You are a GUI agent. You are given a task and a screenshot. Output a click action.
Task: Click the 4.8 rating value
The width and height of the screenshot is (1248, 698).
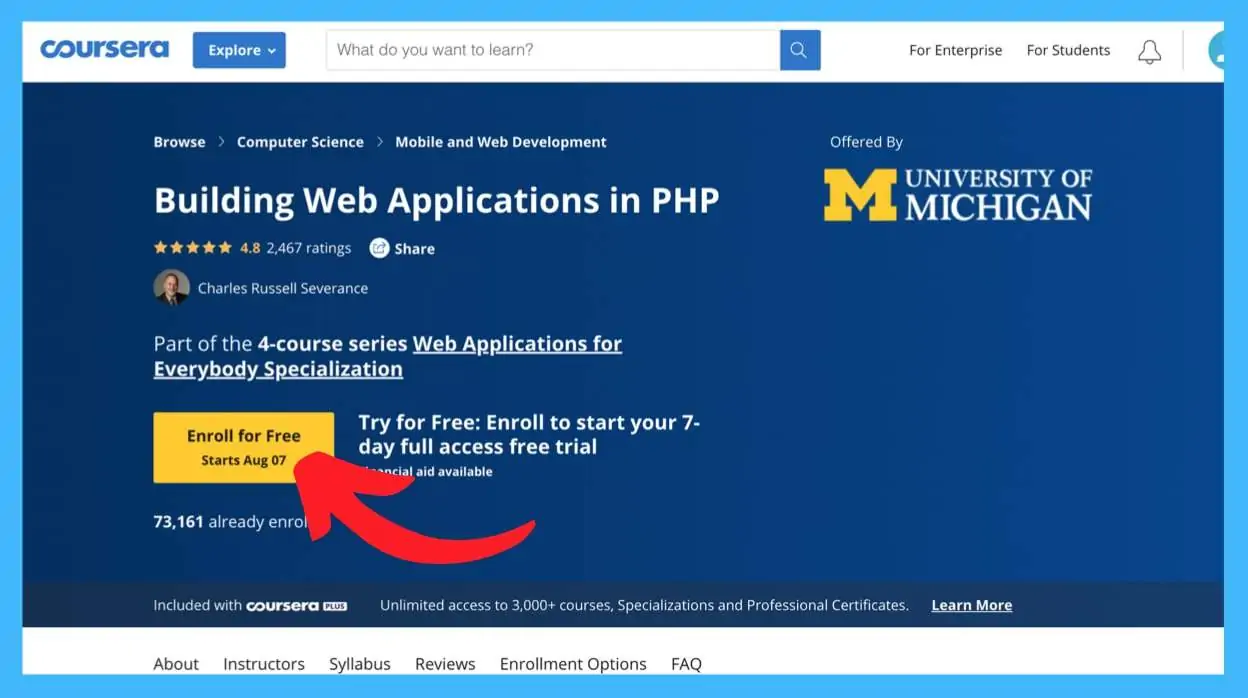point(250,248)
